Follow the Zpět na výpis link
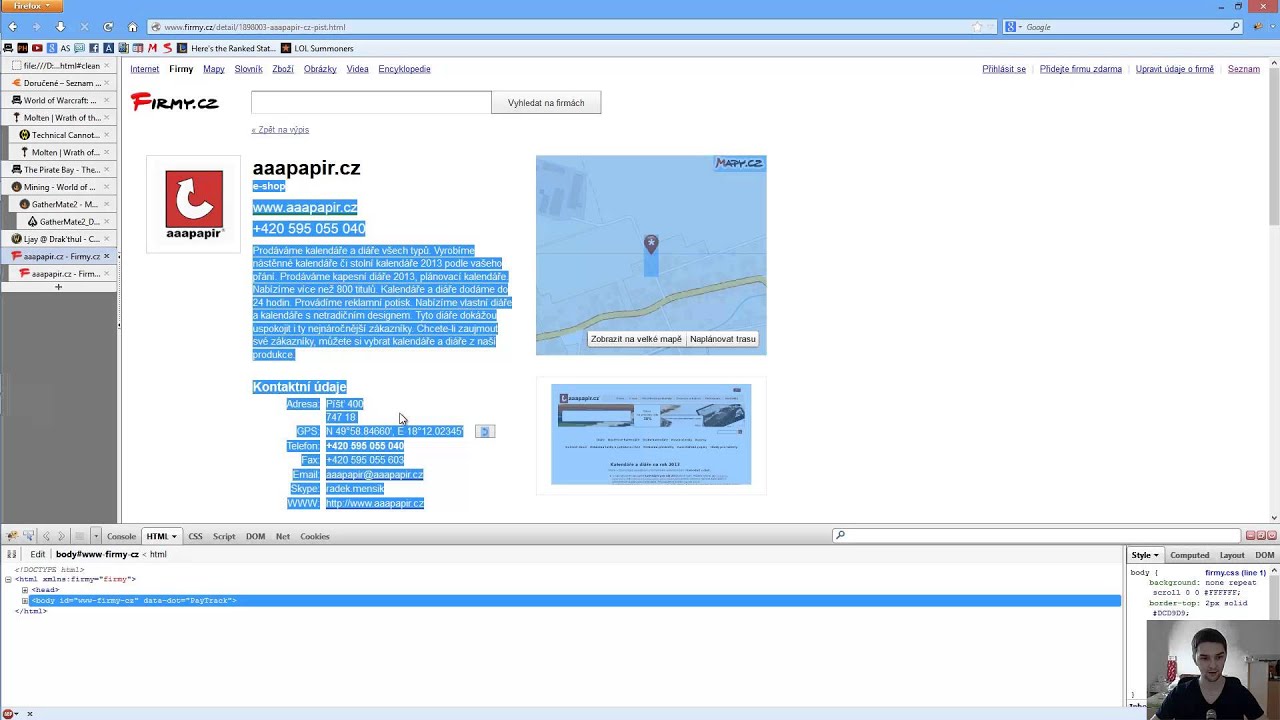Viewport: 1280px width, 720px height. coord(280,130)
